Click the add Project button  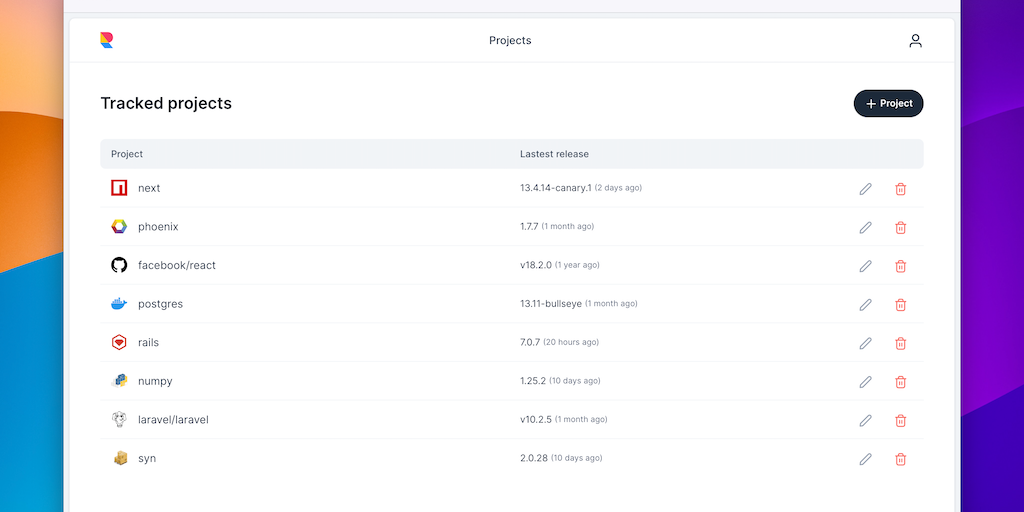pos(888,103)
